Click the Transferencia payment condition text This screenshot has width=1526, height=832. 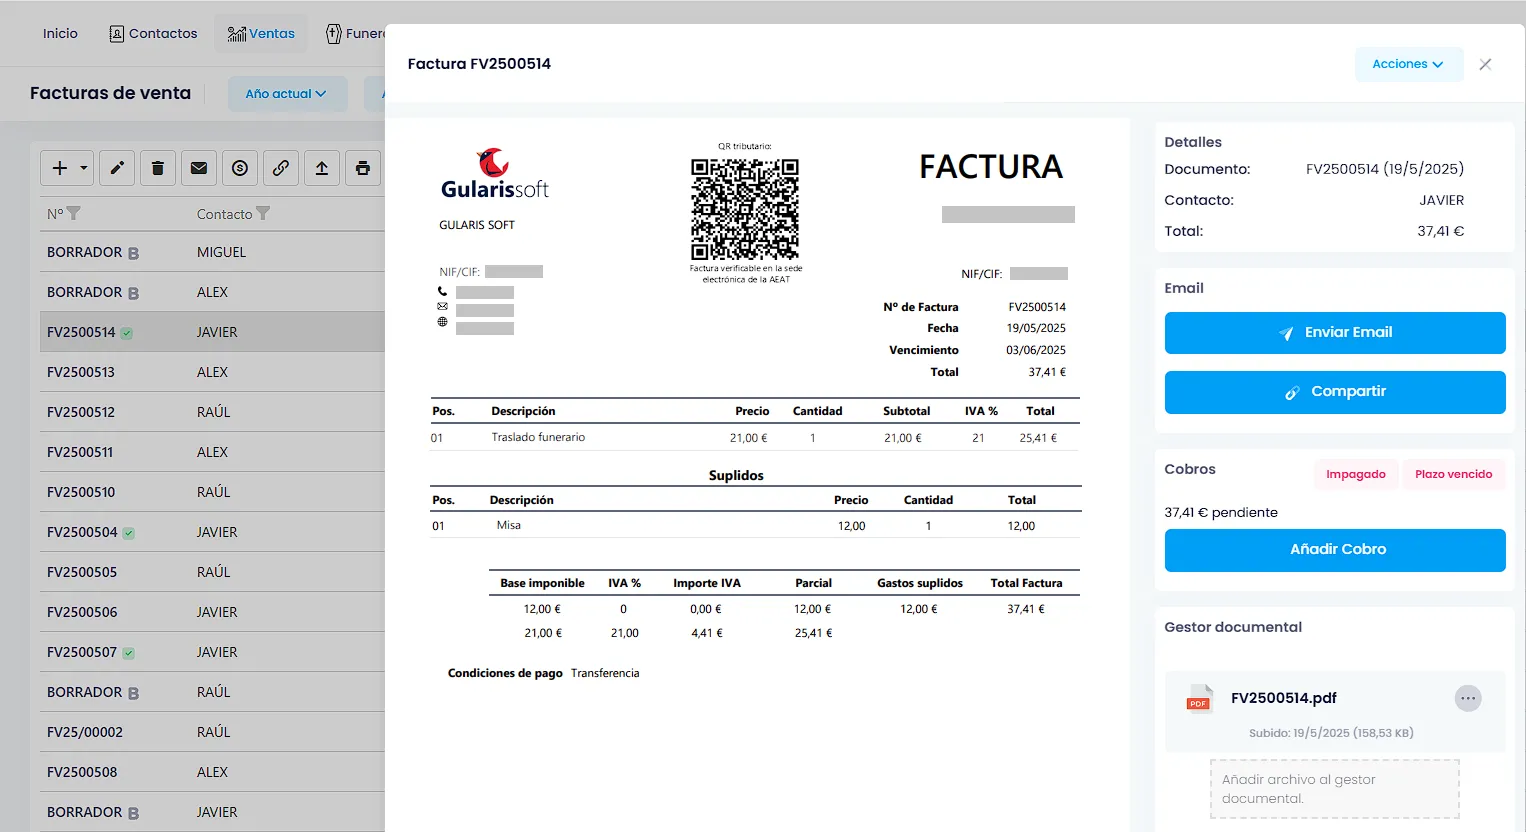pos(605,673)
